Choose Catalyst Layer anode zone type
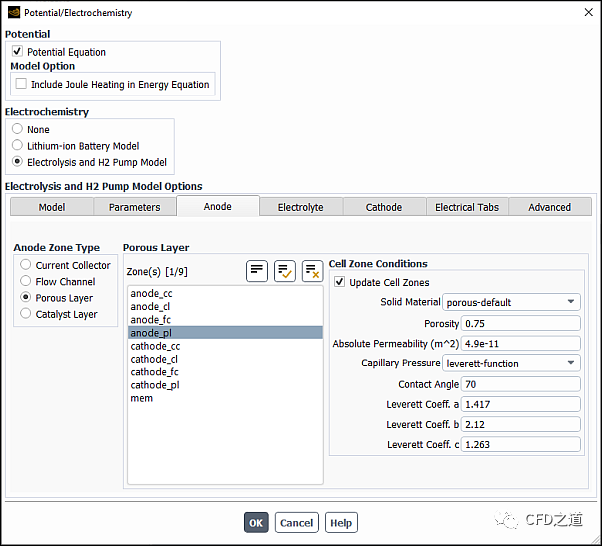602x546 pixels. coord(26,314)
